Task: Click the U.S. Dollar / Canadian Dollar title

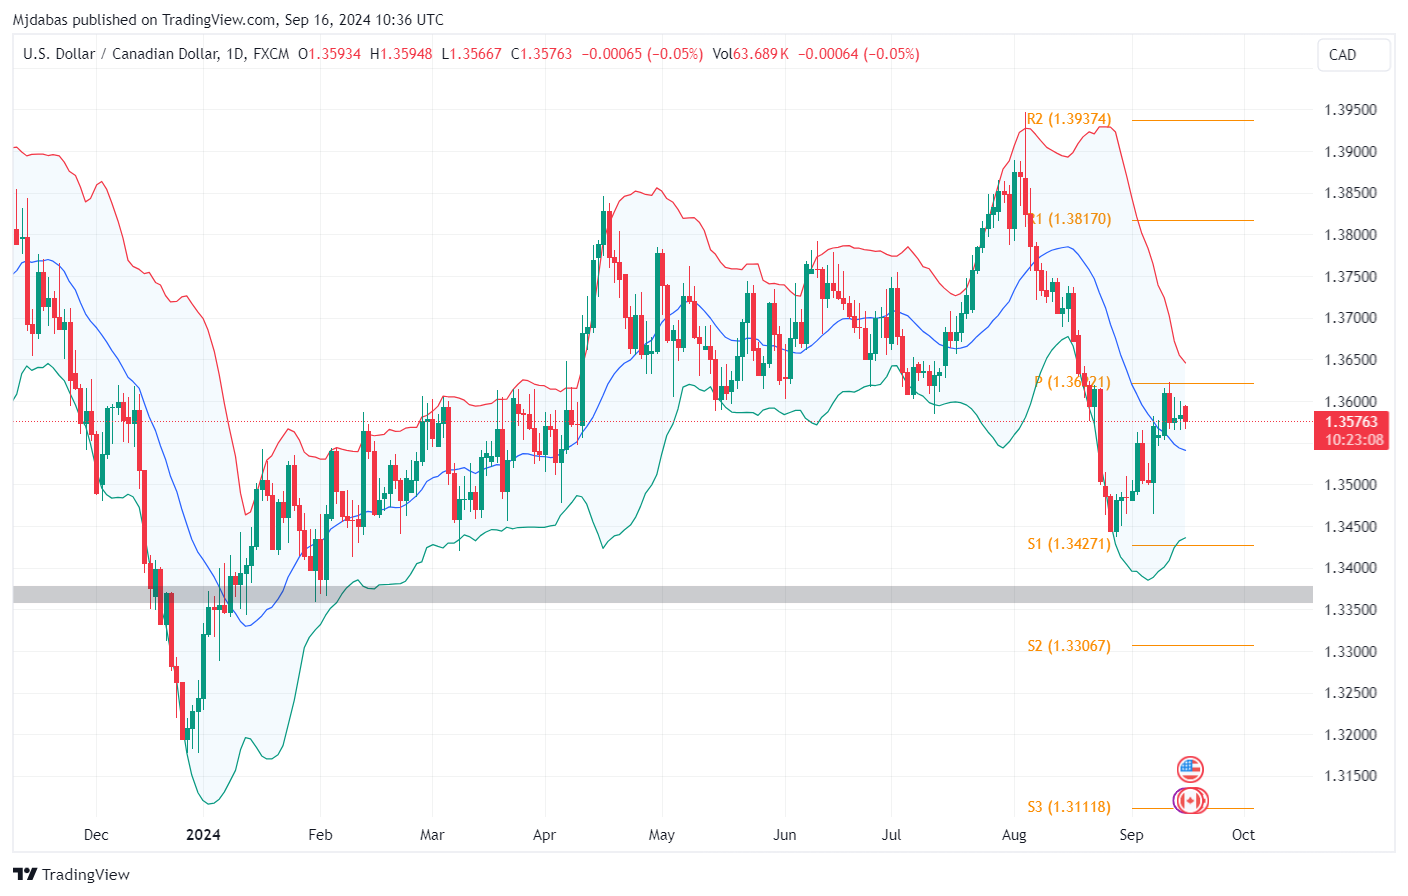Action: [120, 54]
